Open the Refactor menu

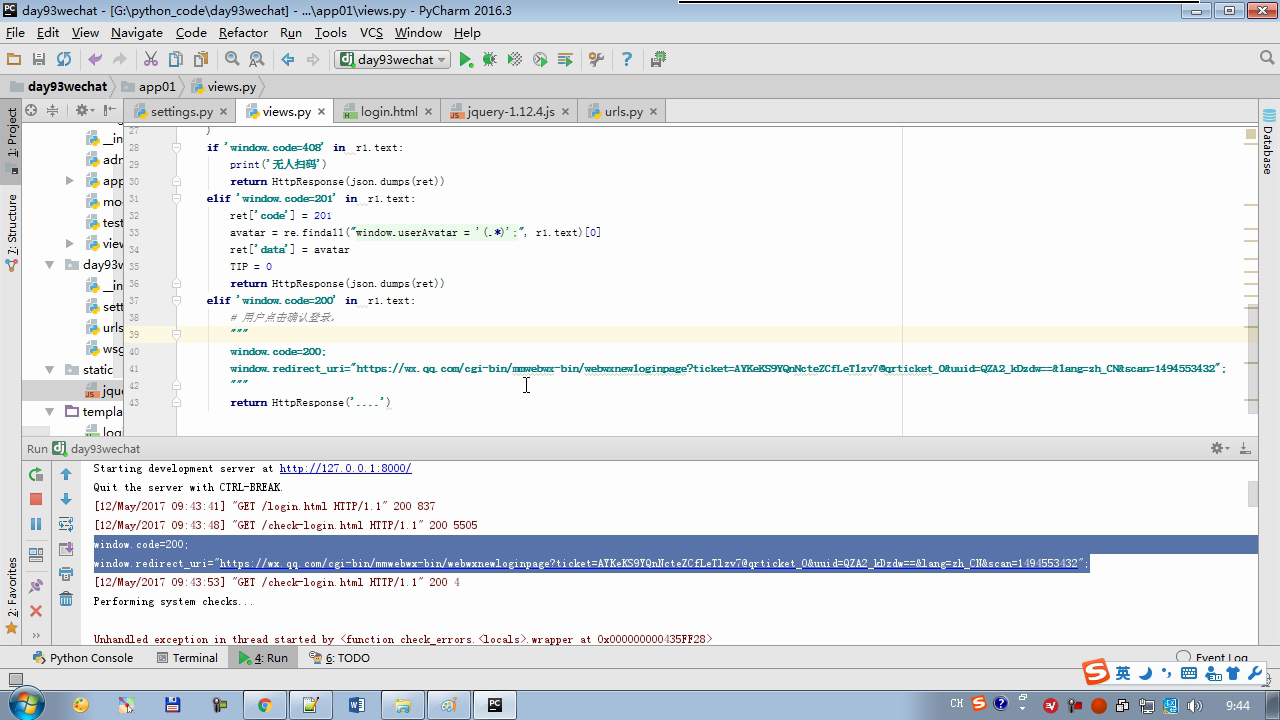tap(243, 32)
